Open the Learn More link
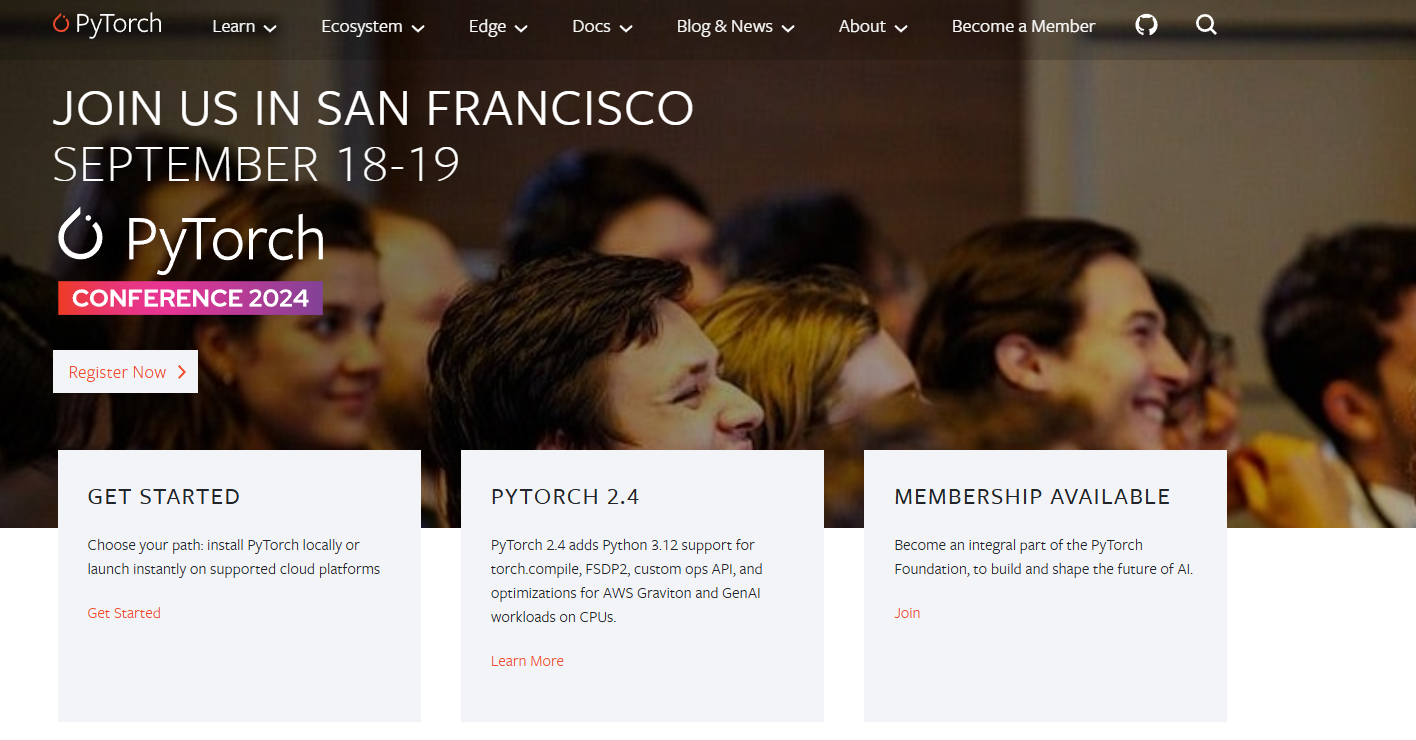Viewport: 1416px width, 740px height. (527, 661)
